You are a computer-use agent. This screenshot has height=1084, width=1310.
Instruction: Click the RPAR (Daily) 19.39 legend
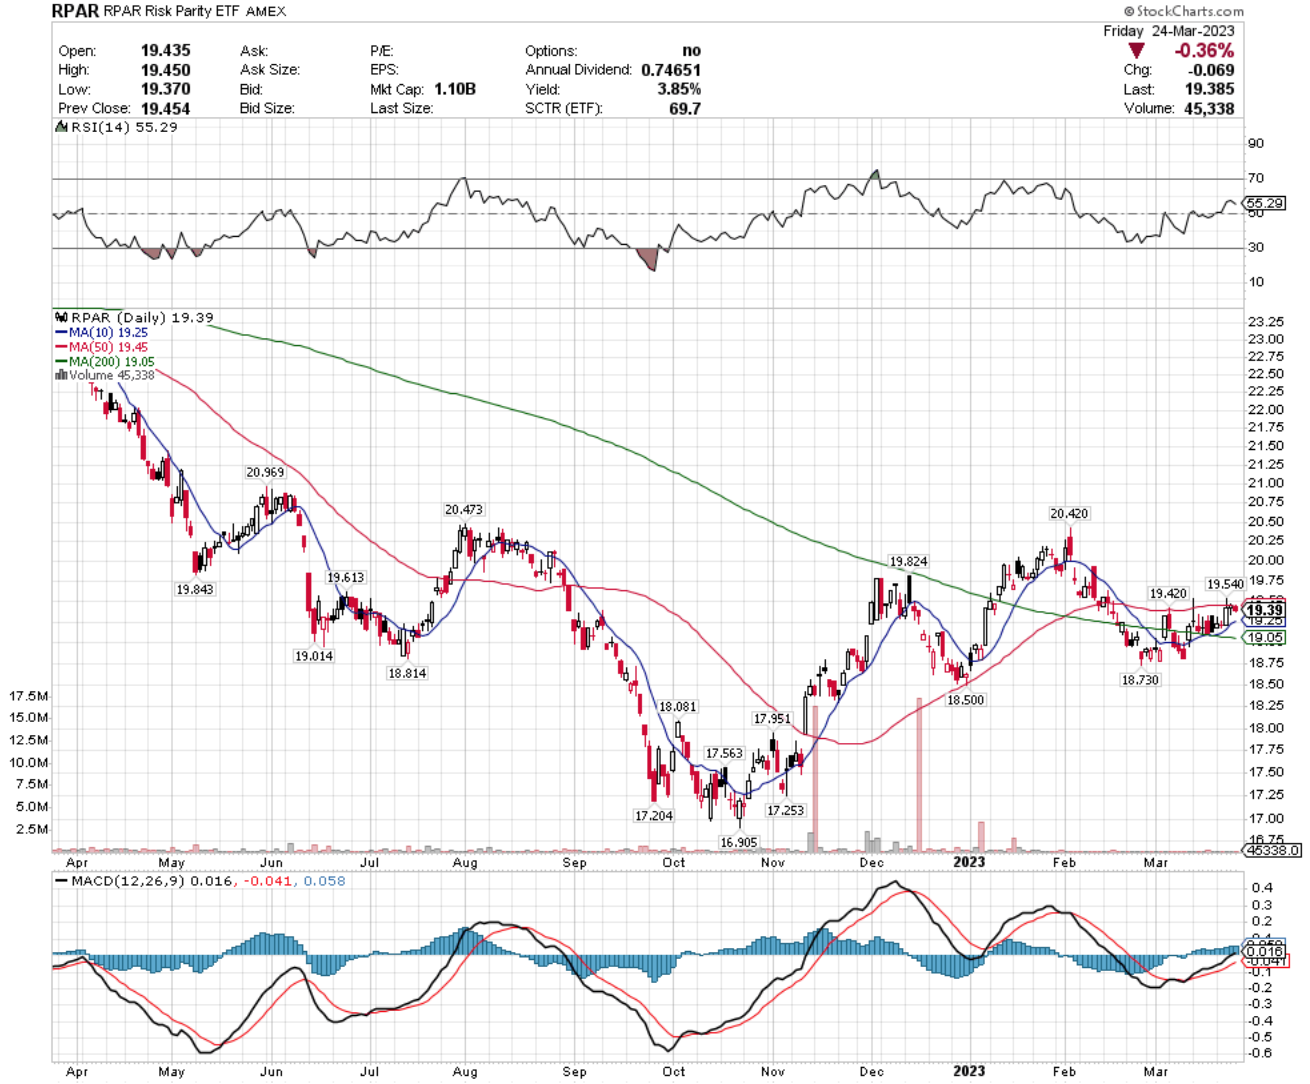pyautogui.click(x=142, y=317)
